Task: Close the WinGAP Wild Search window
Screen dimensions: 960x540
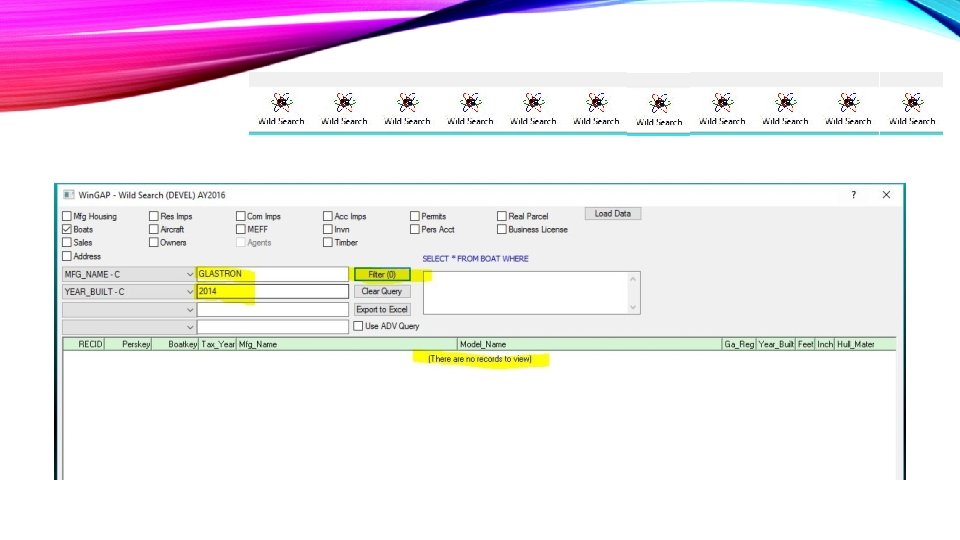Action: (886, 195)
